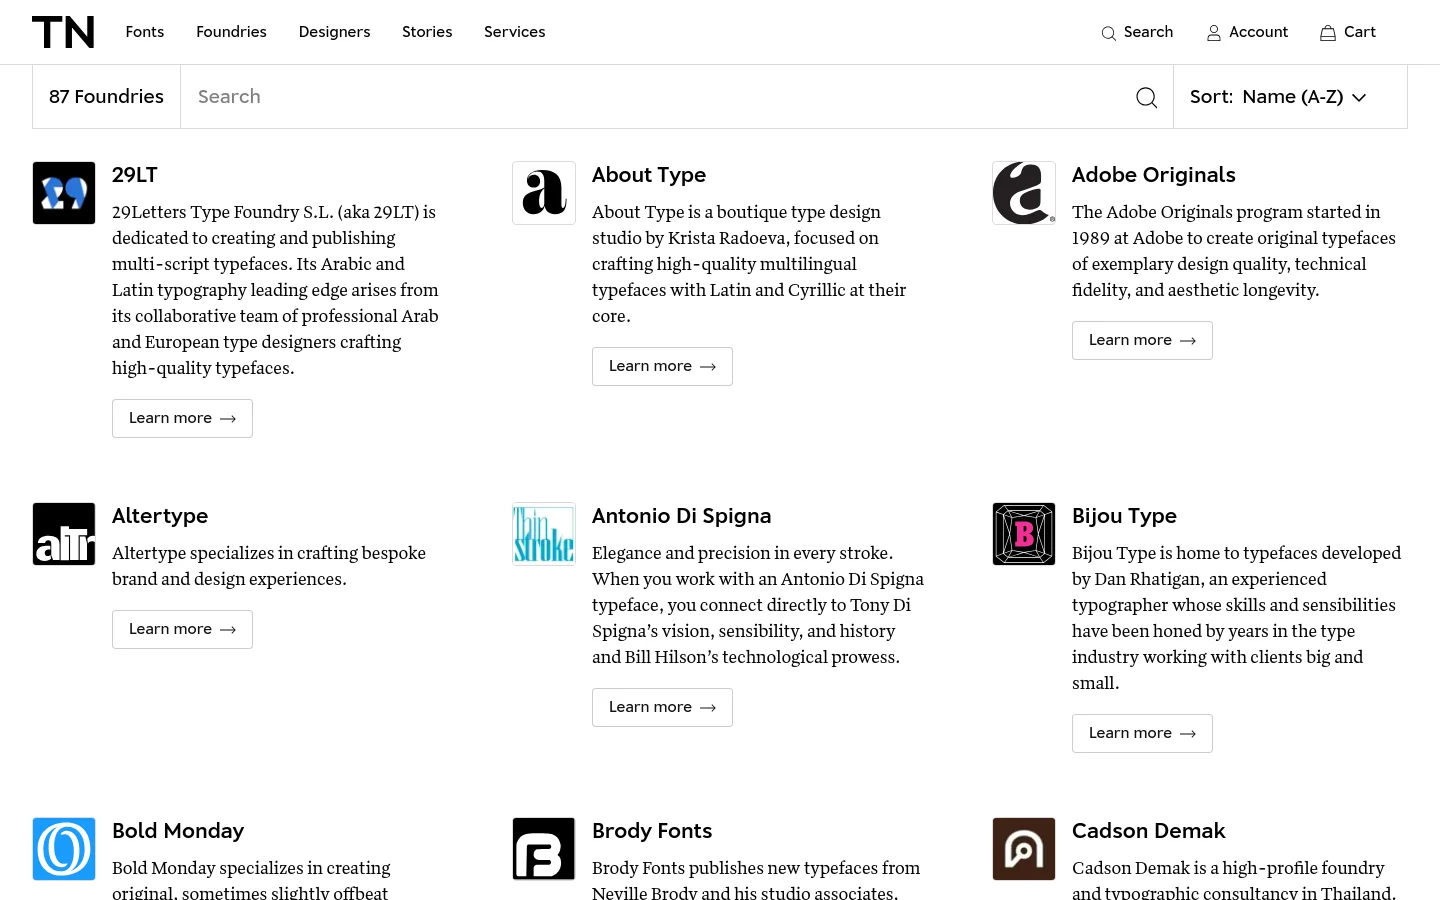1440x900 pixels.
Task: Open the shopping Cart
Action: pyautogui.click(x=1347, y=32)
